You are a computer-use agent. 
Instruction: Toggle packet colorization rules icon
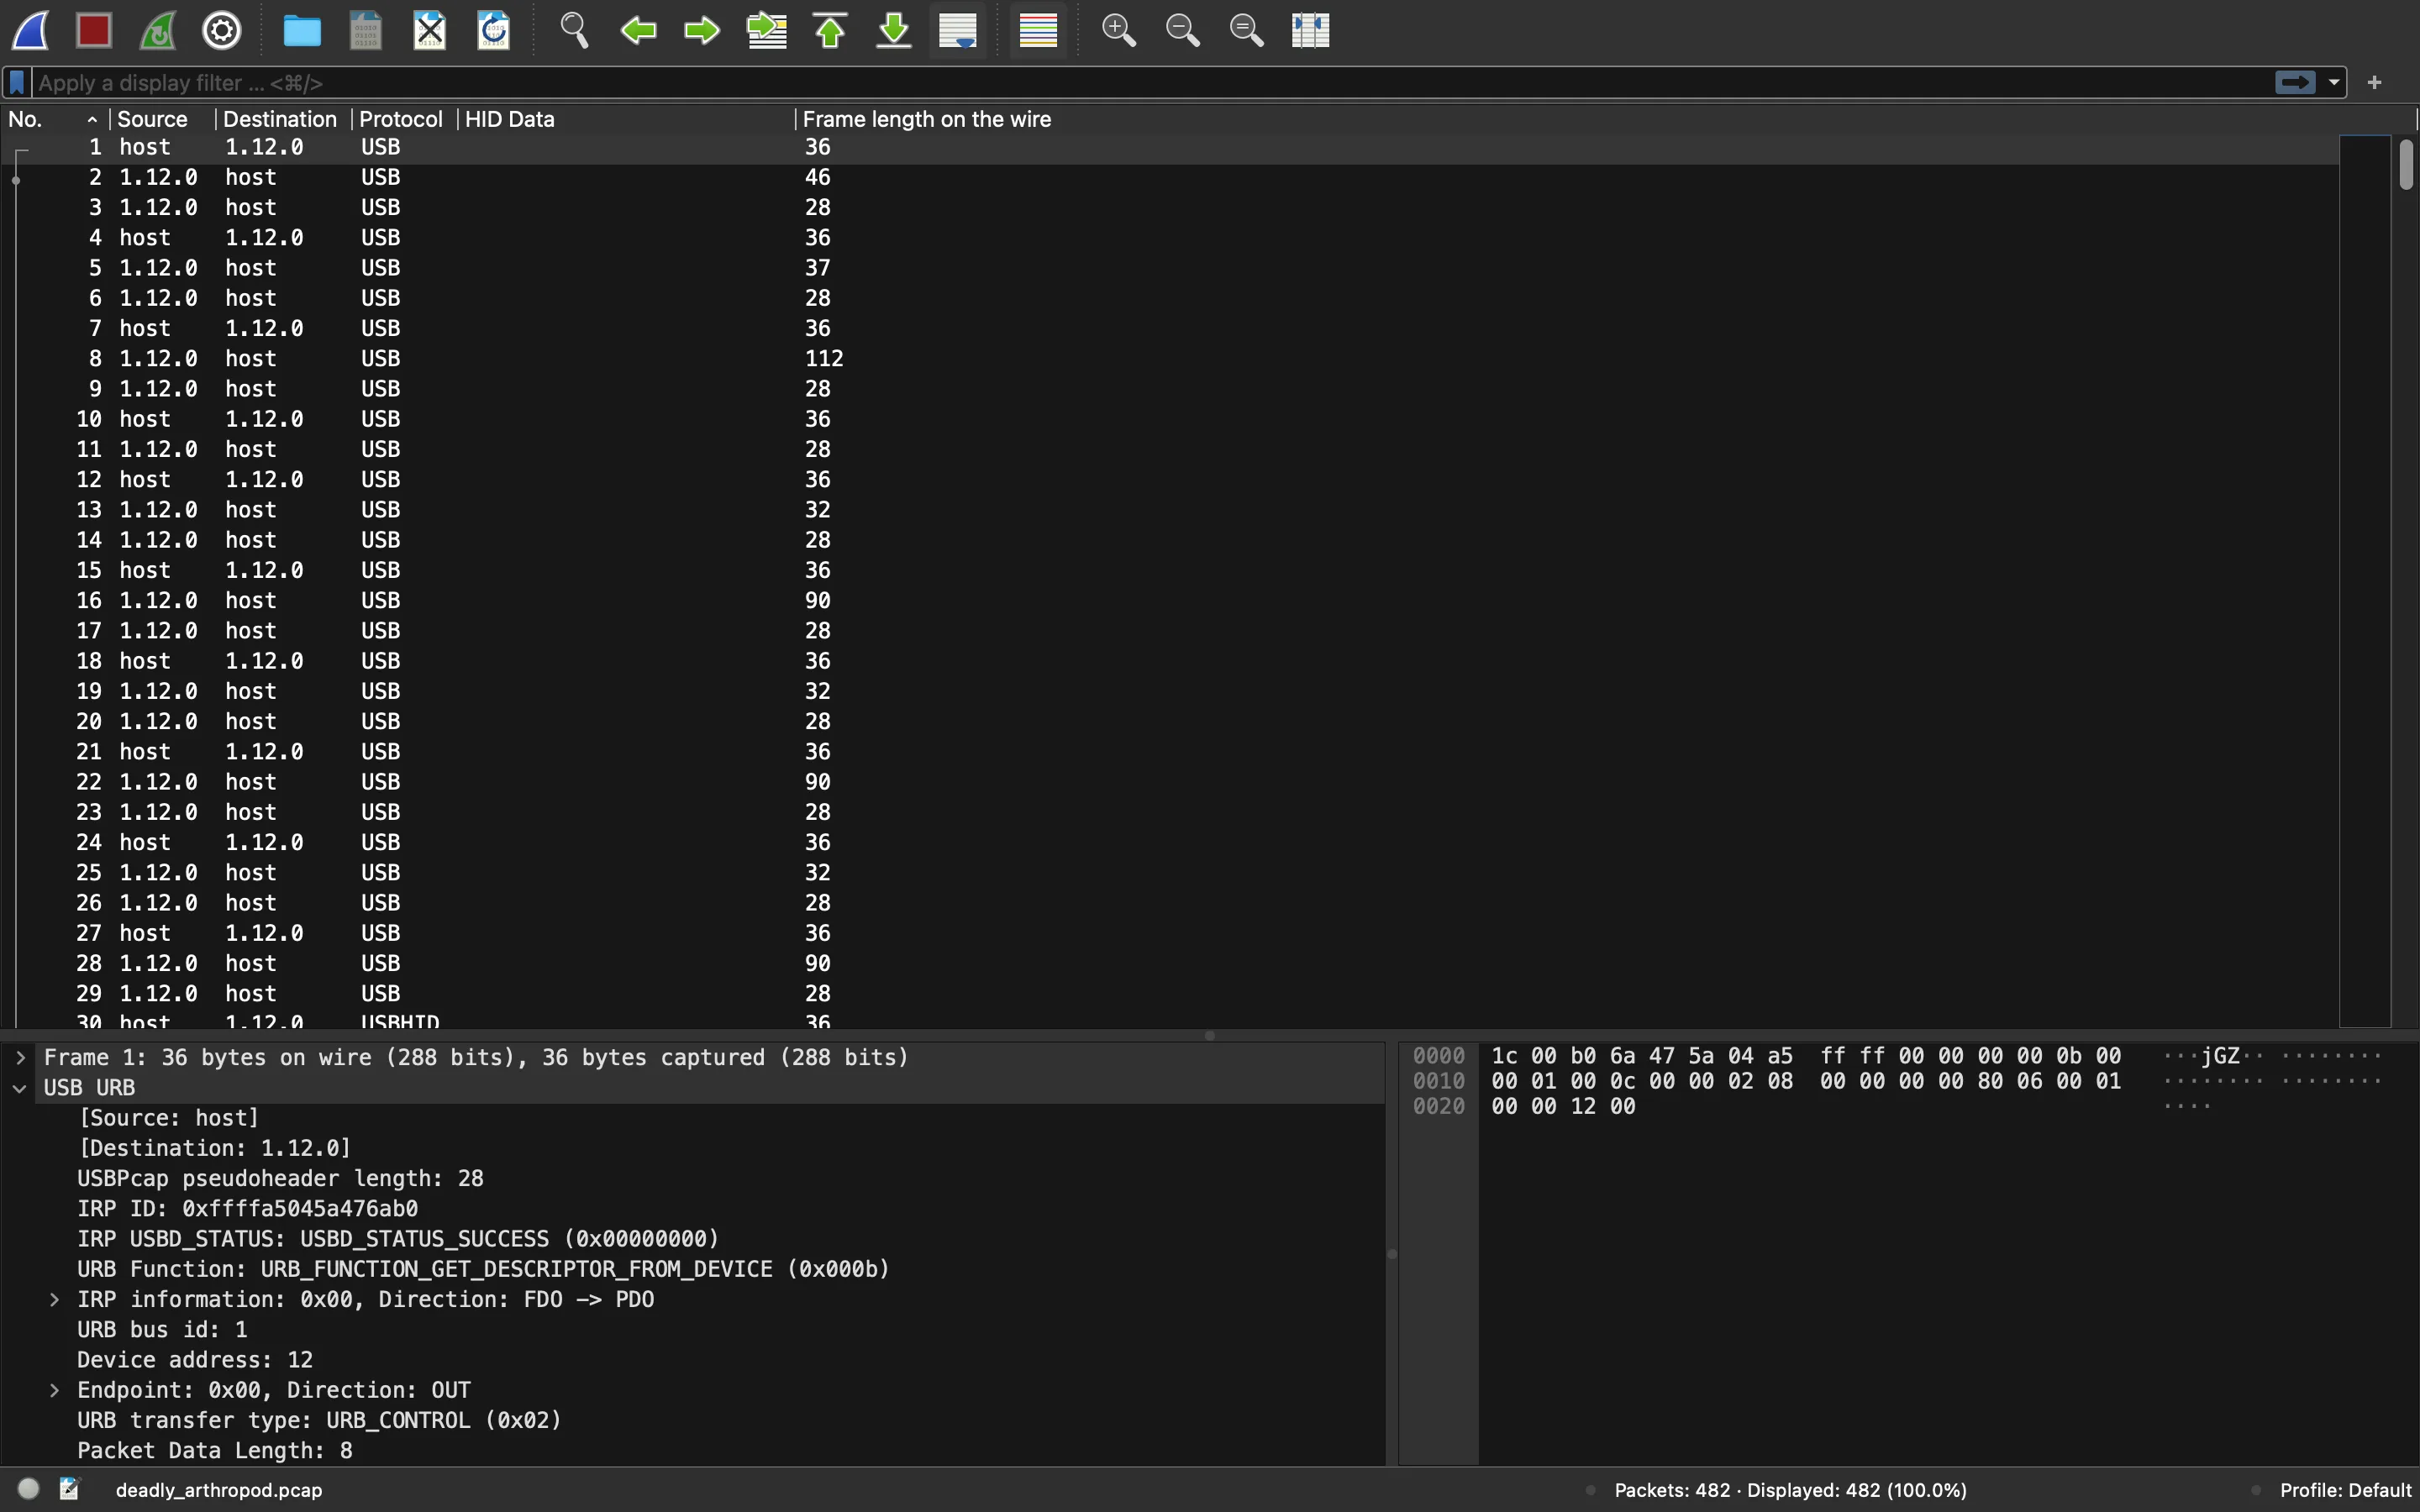1038,31
